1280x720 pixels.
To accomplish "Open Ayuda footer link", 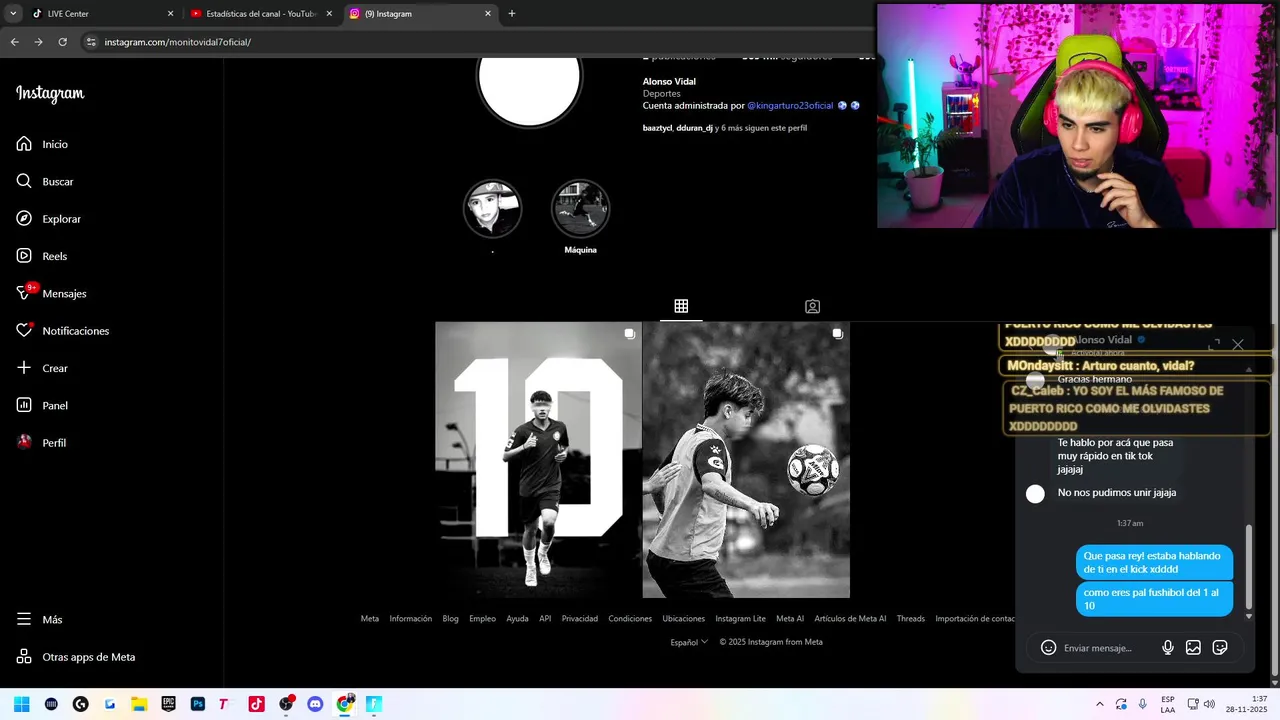I will pyautogui.click(x=517, y=619).
